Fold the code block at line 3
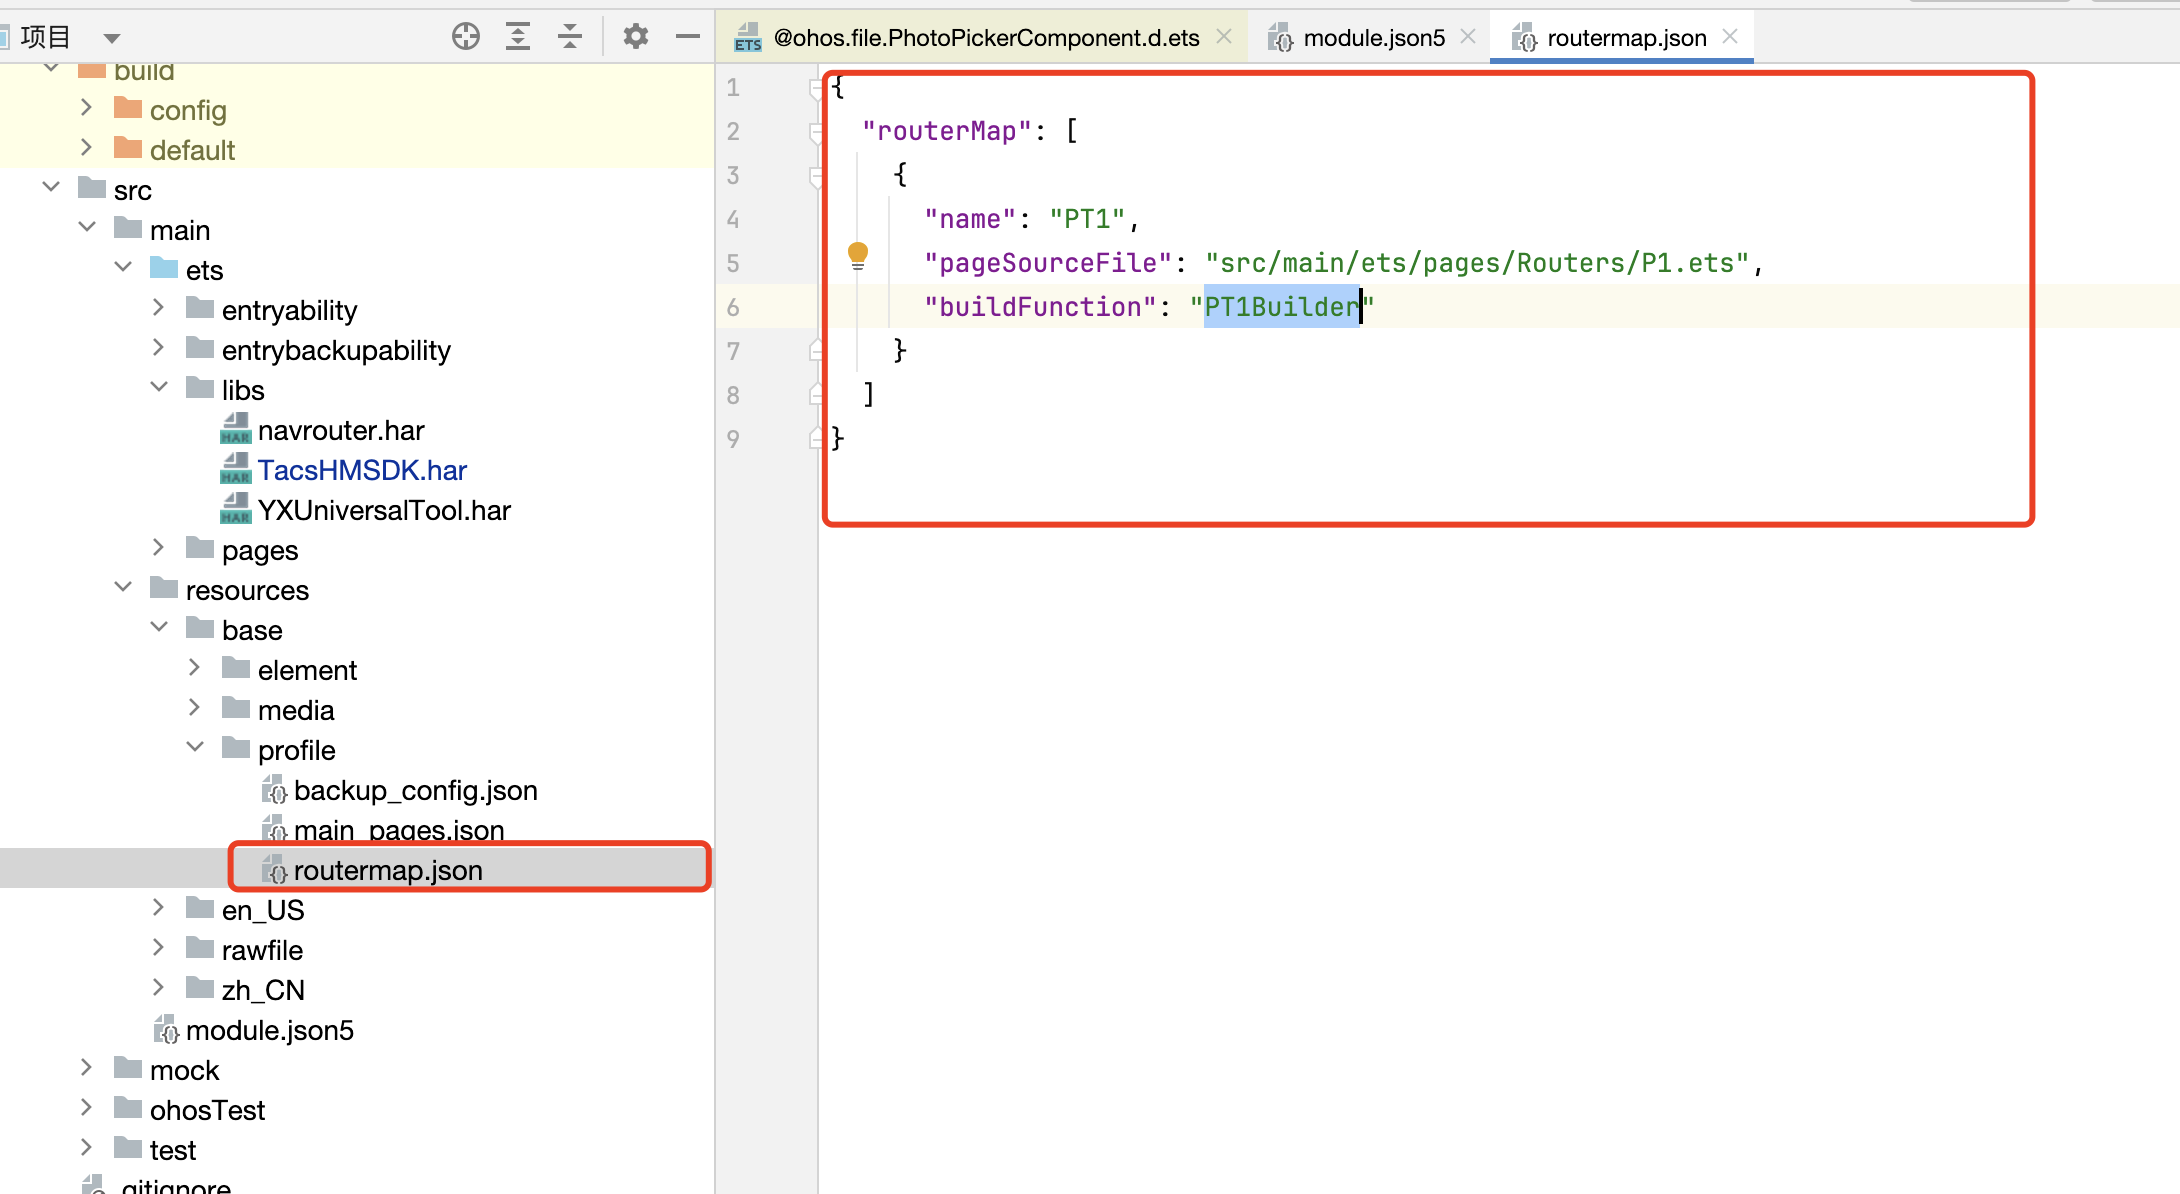2180x1194 pixels. [816, 176]
